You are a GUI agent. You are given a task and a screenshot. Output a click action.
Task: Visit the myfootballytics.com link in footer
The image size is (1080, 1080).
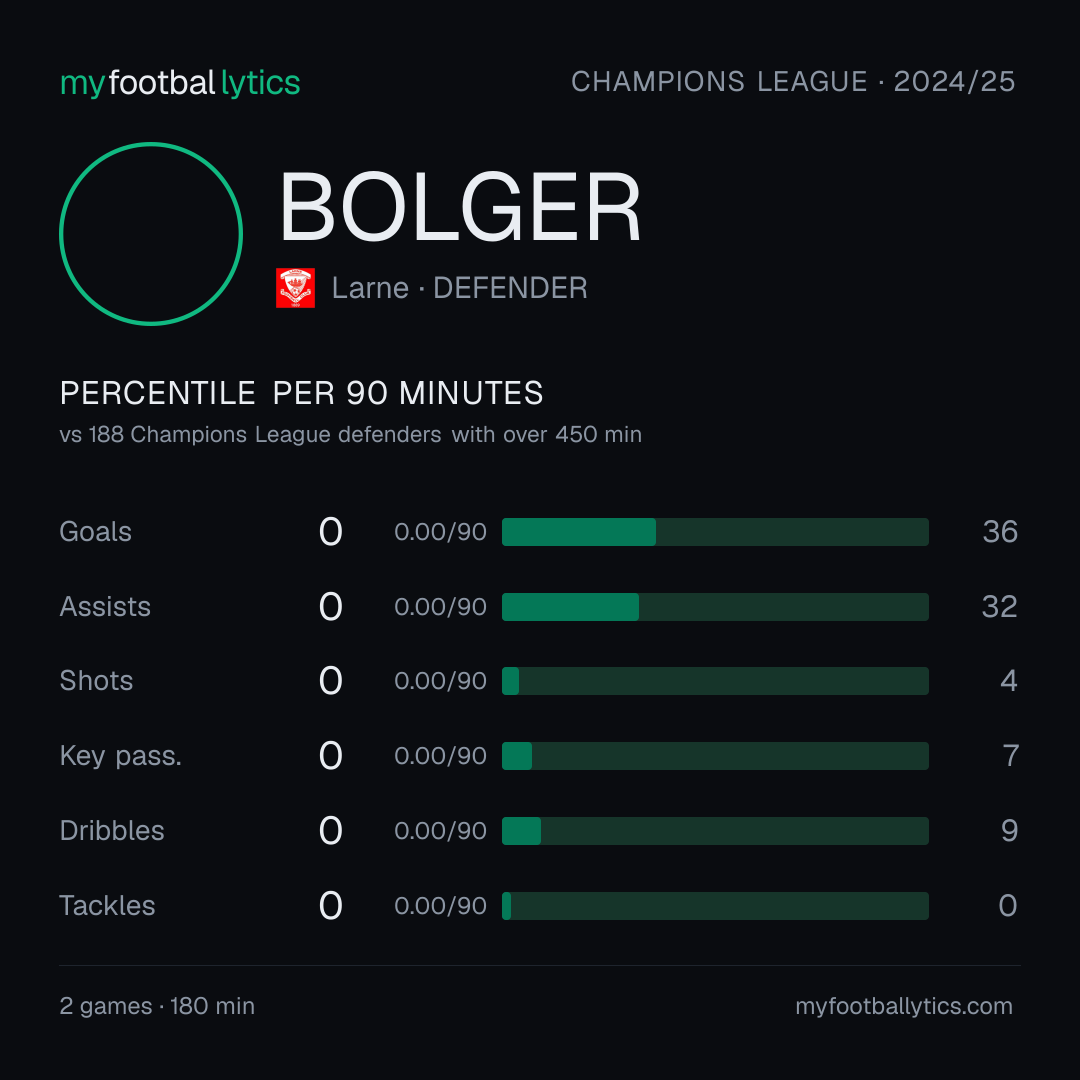click(x=904, y=1006)
